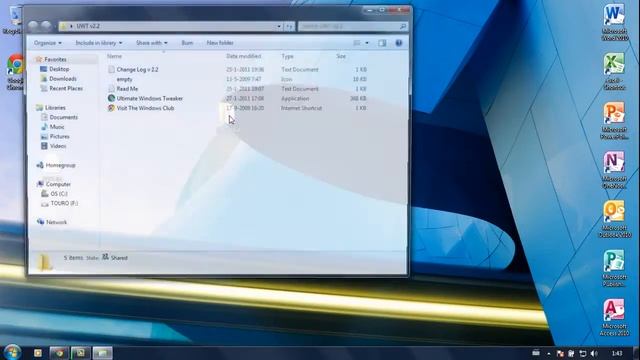Open the Microsoft Word 2010 desktop shortcut
The height and width of the screenshot is (360, 640).
614,22
